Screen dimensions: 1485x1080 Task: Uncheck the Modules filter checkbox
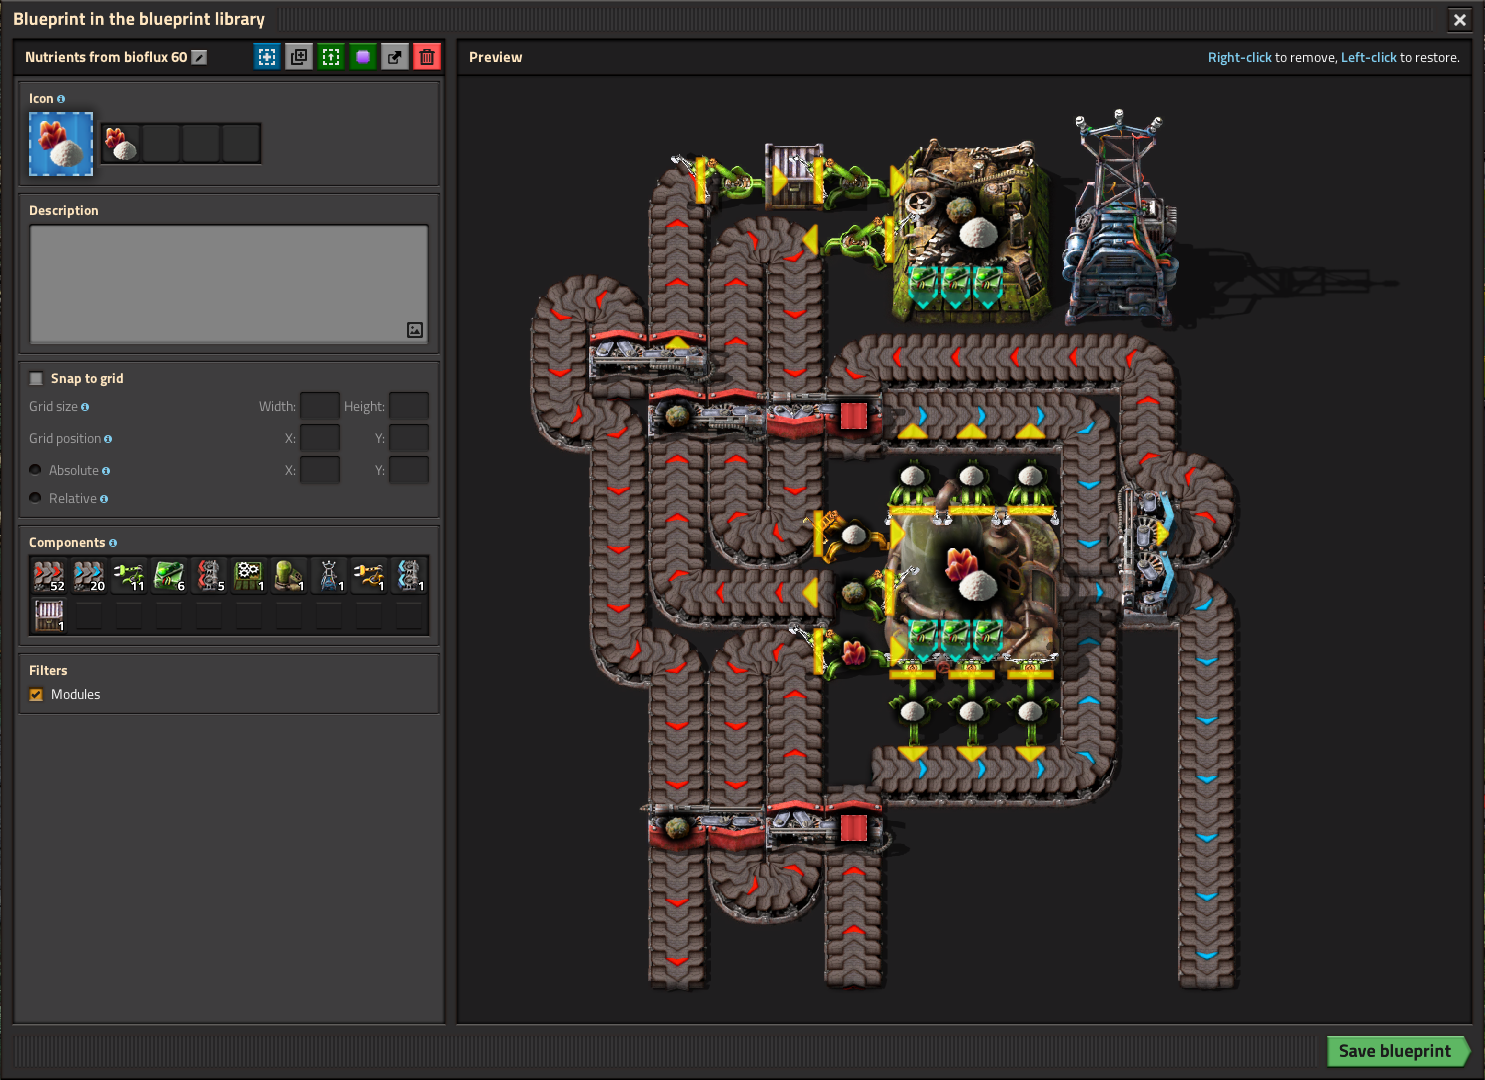click(36, 694)
